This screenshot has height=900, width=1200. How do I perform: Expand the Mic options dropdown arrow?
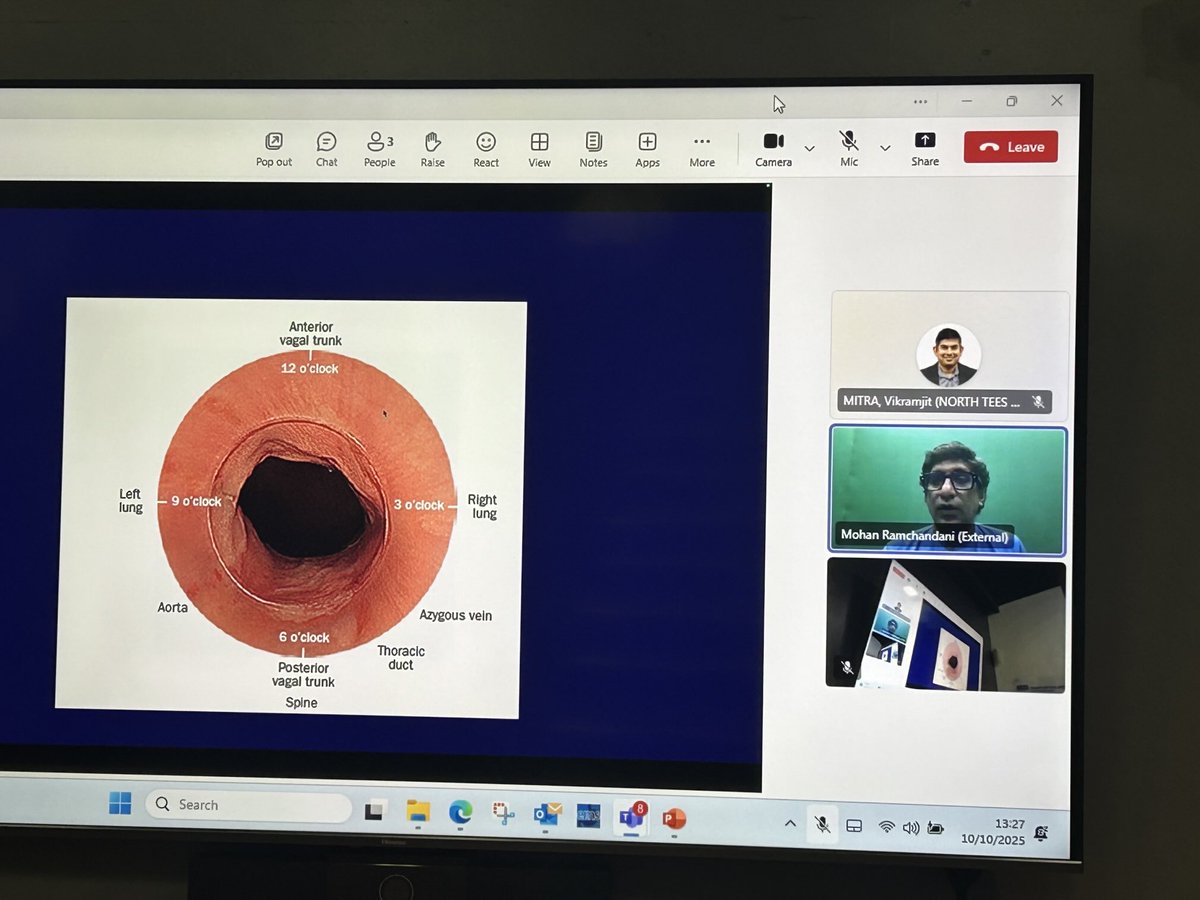(885, 147)
